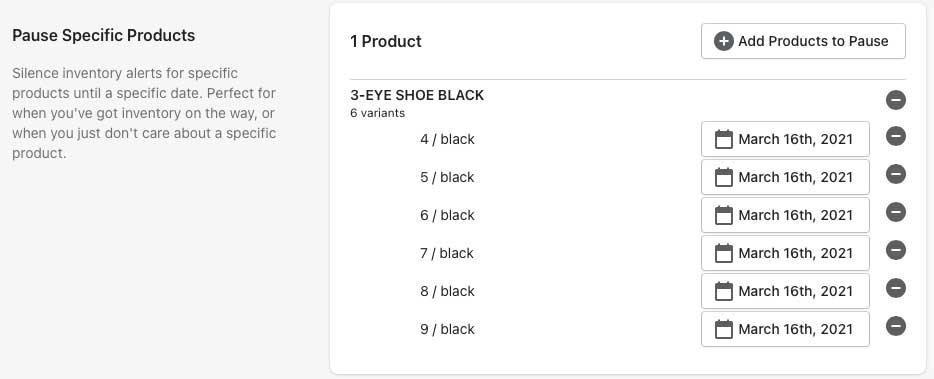Remove the 8 / black variant
Screen dimensions: 934x379
click(x=896, y=288)
